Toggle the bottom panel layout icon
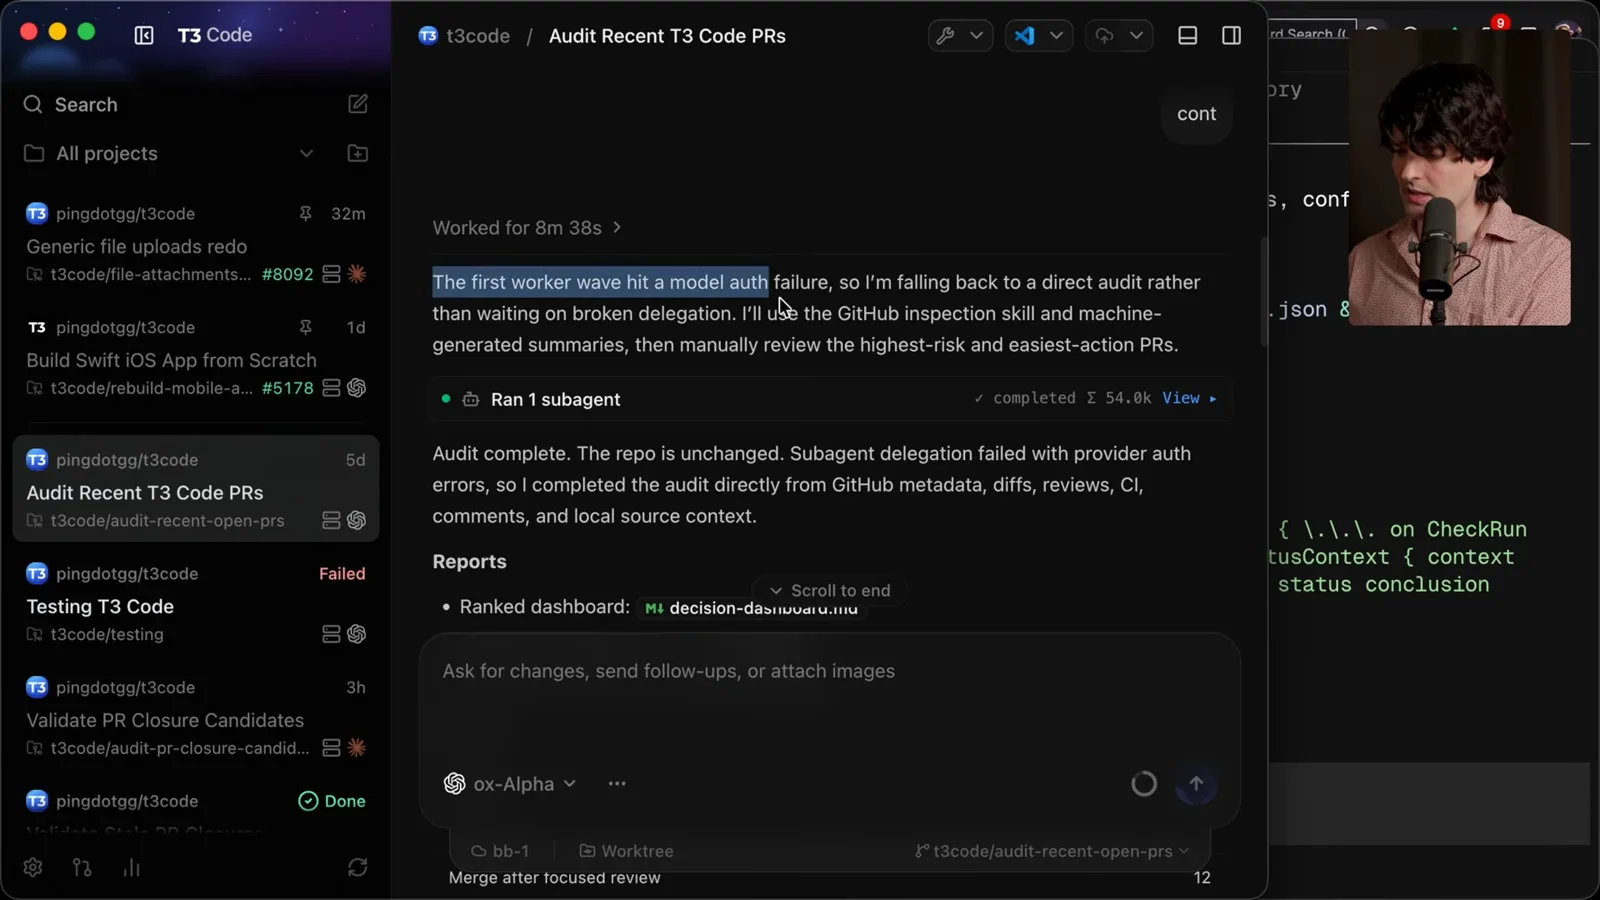 (1188, 36)
